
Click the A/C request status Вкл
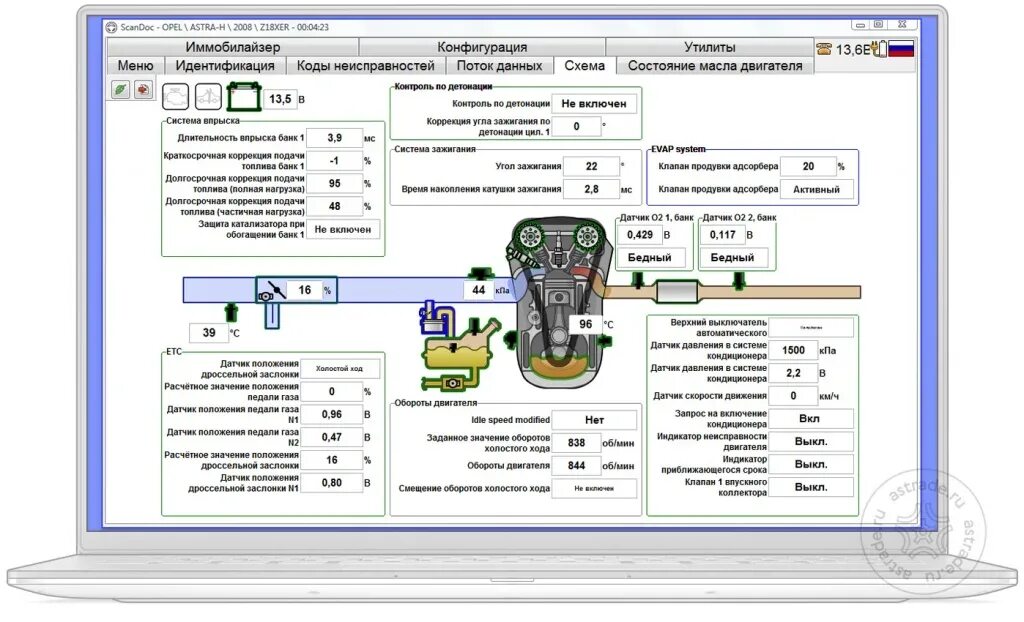click(x=810, y=419)
